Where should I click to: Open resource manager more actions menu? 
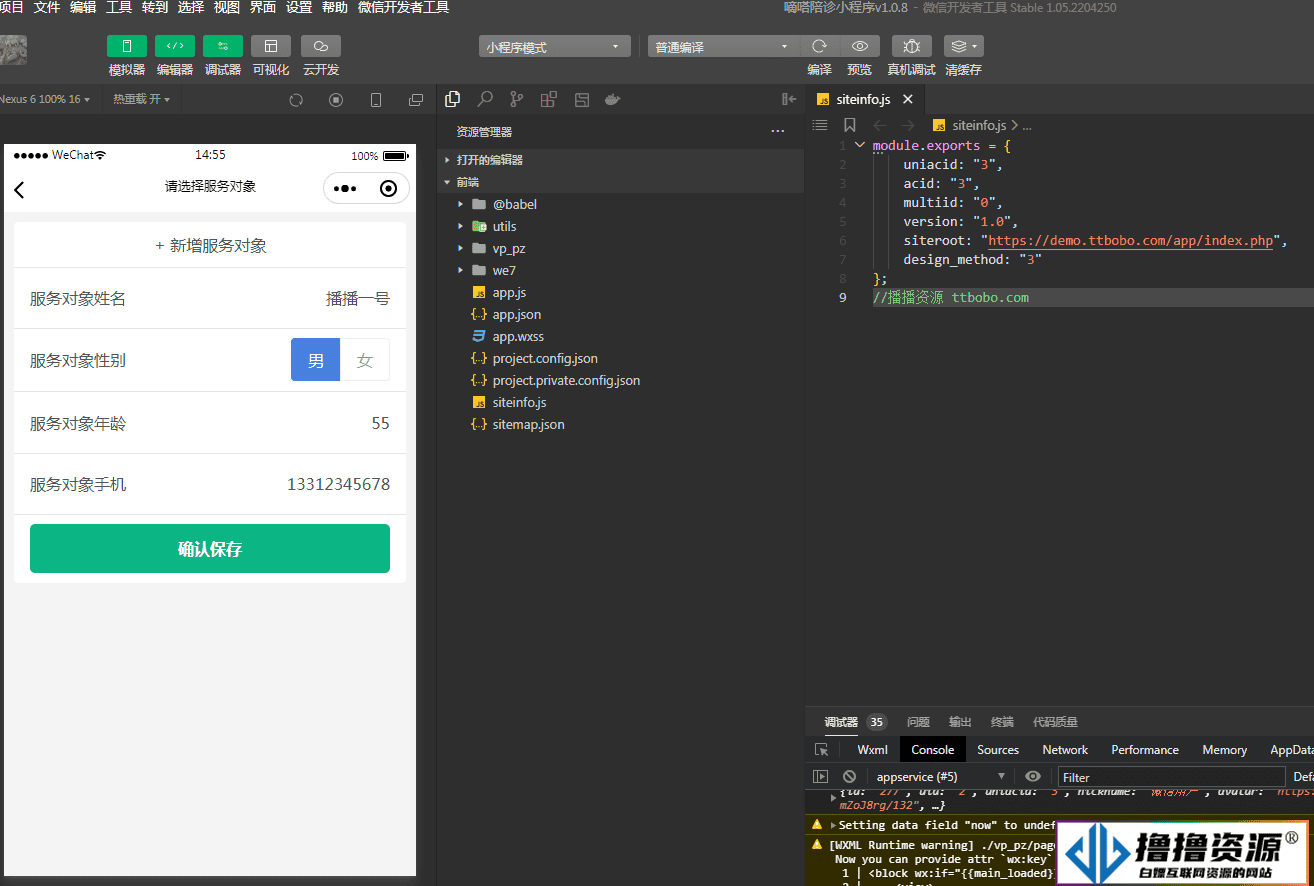778,131
